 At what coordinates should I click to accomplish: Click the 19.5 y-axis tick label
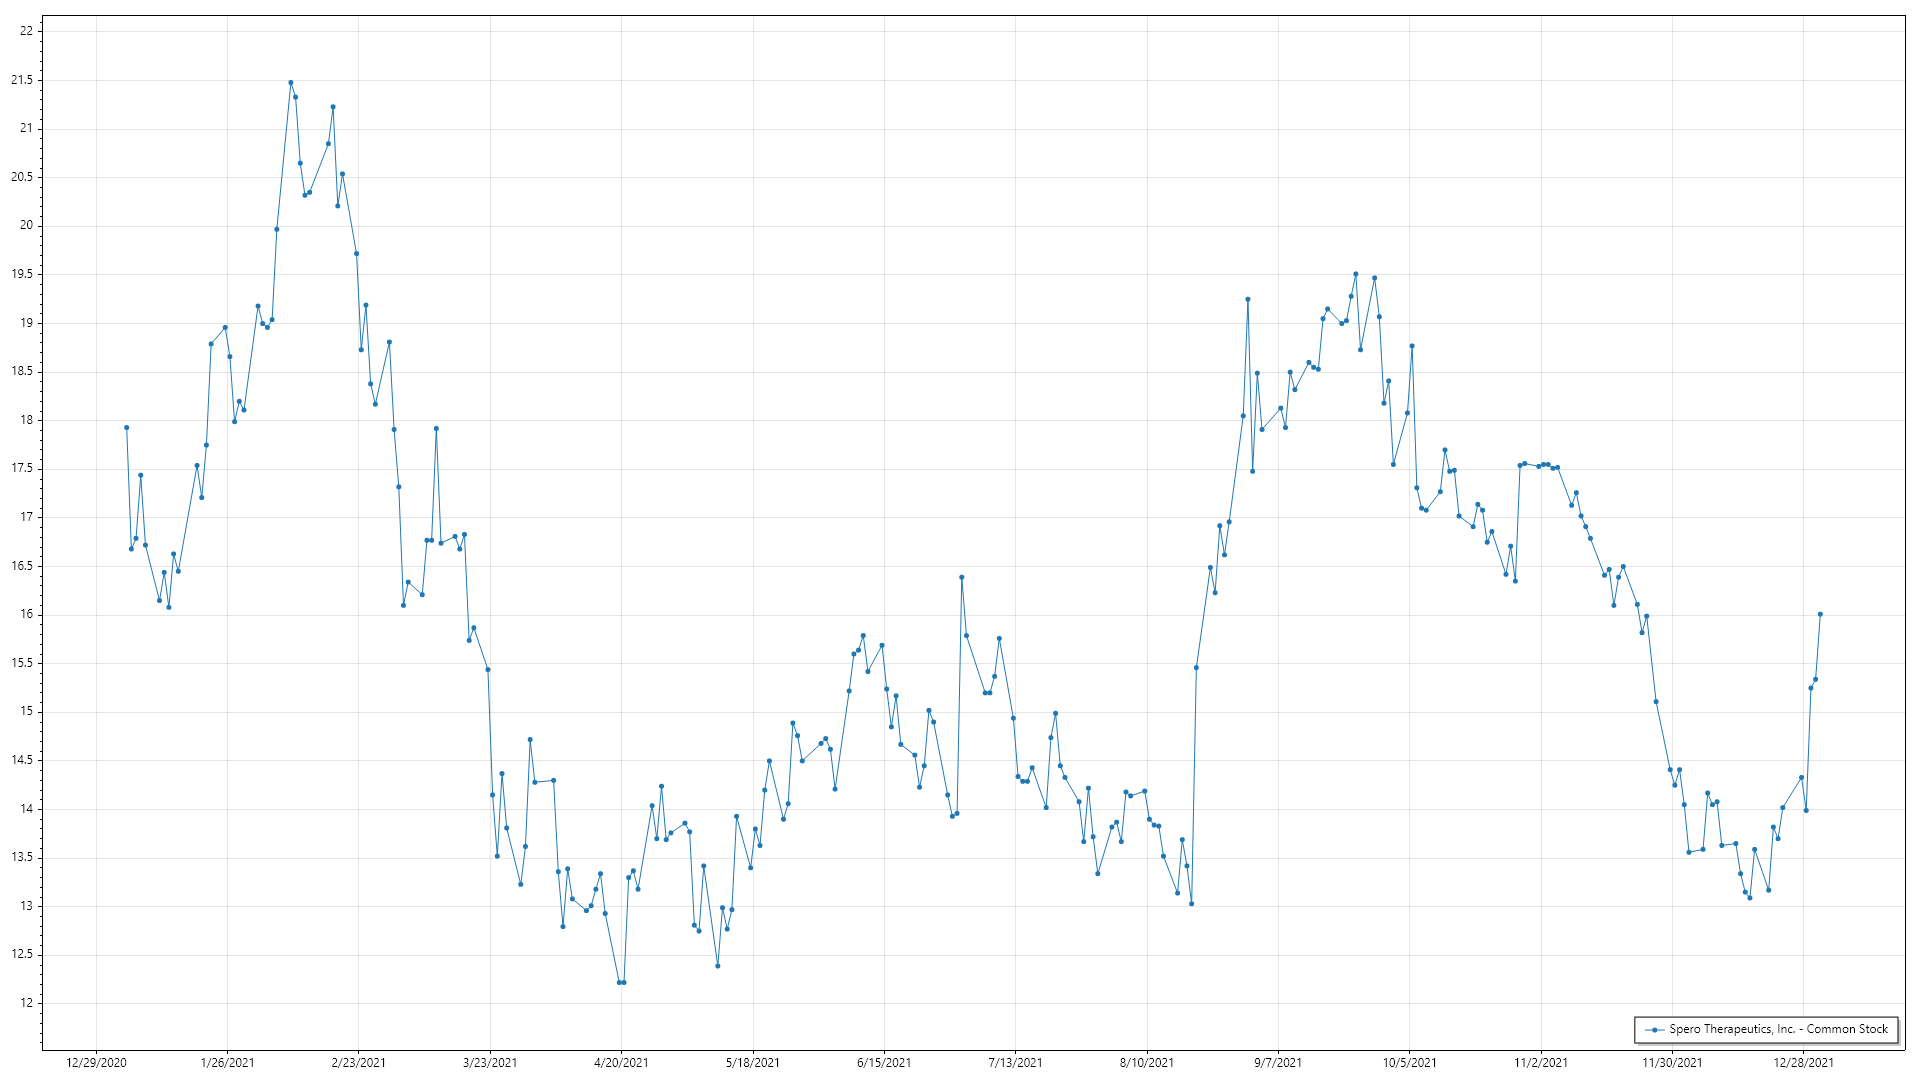pyautogui.click(x=22, y=274)
